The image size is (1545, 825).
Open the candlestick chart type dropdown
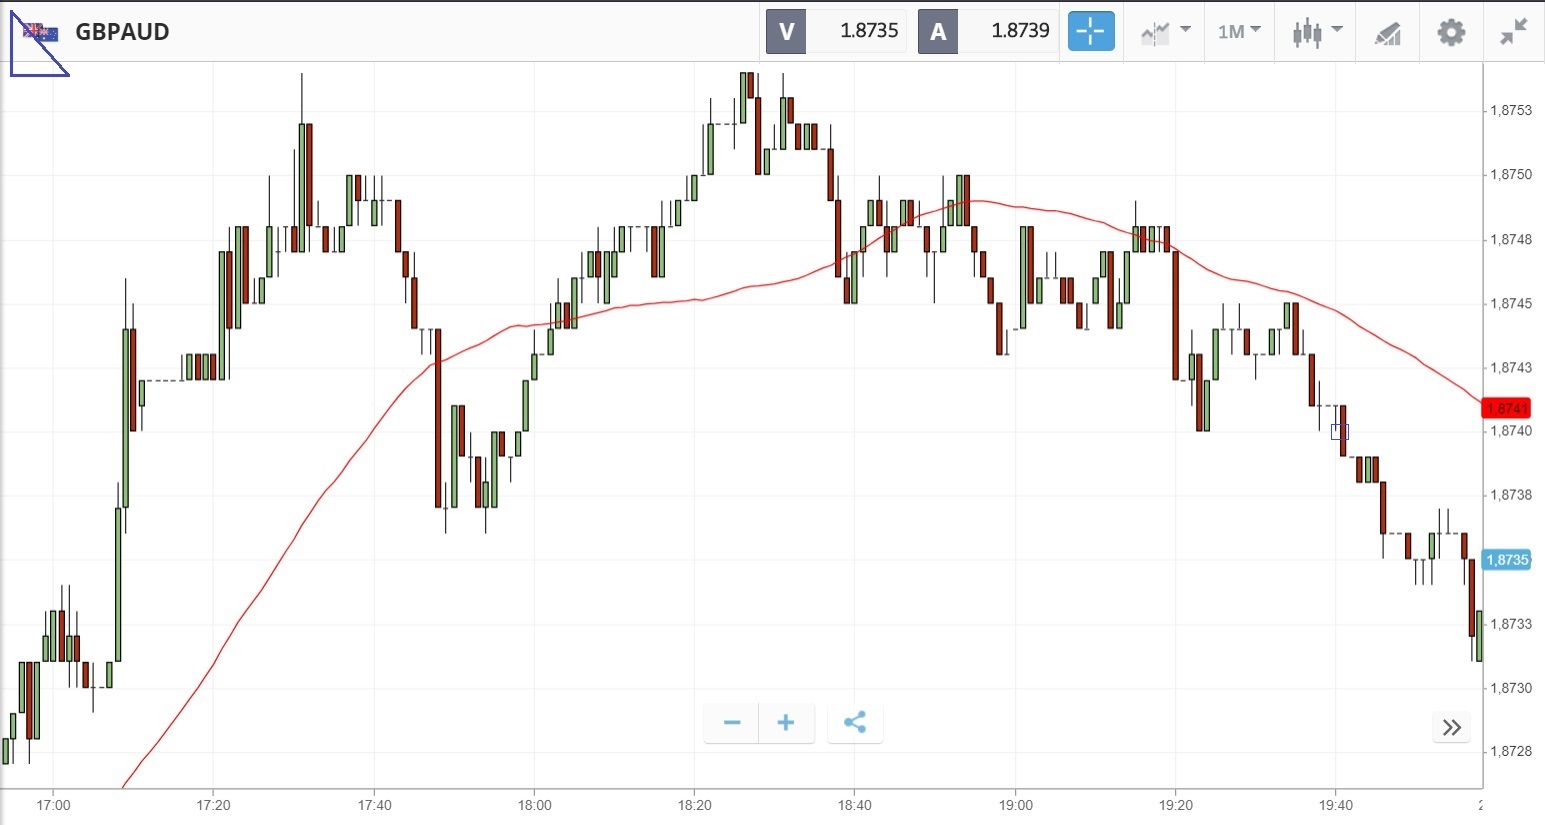(x=1317, y=32)
